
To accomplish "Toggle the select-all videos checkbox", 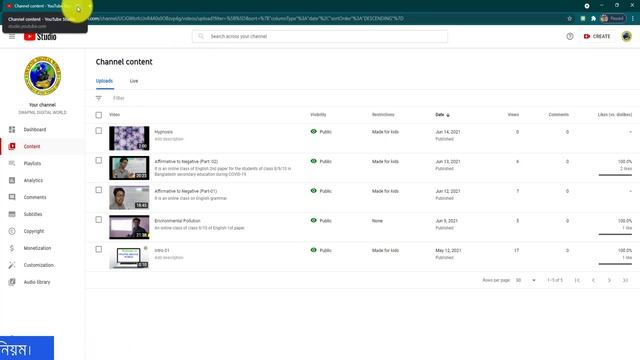I will 99,115.
